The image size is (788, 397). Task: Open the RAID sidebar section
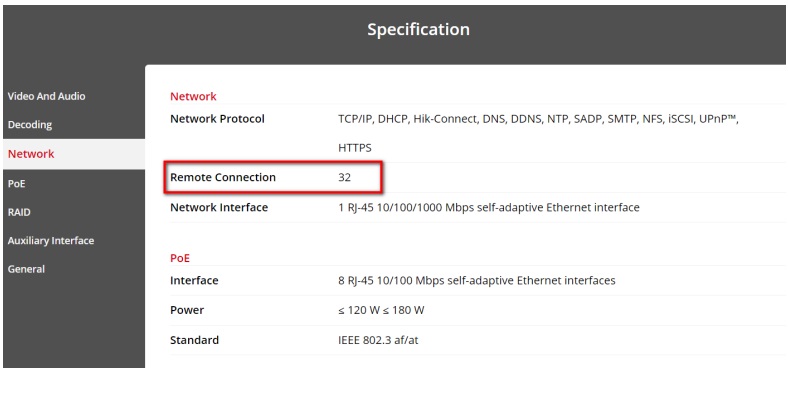tap(19, 212)
